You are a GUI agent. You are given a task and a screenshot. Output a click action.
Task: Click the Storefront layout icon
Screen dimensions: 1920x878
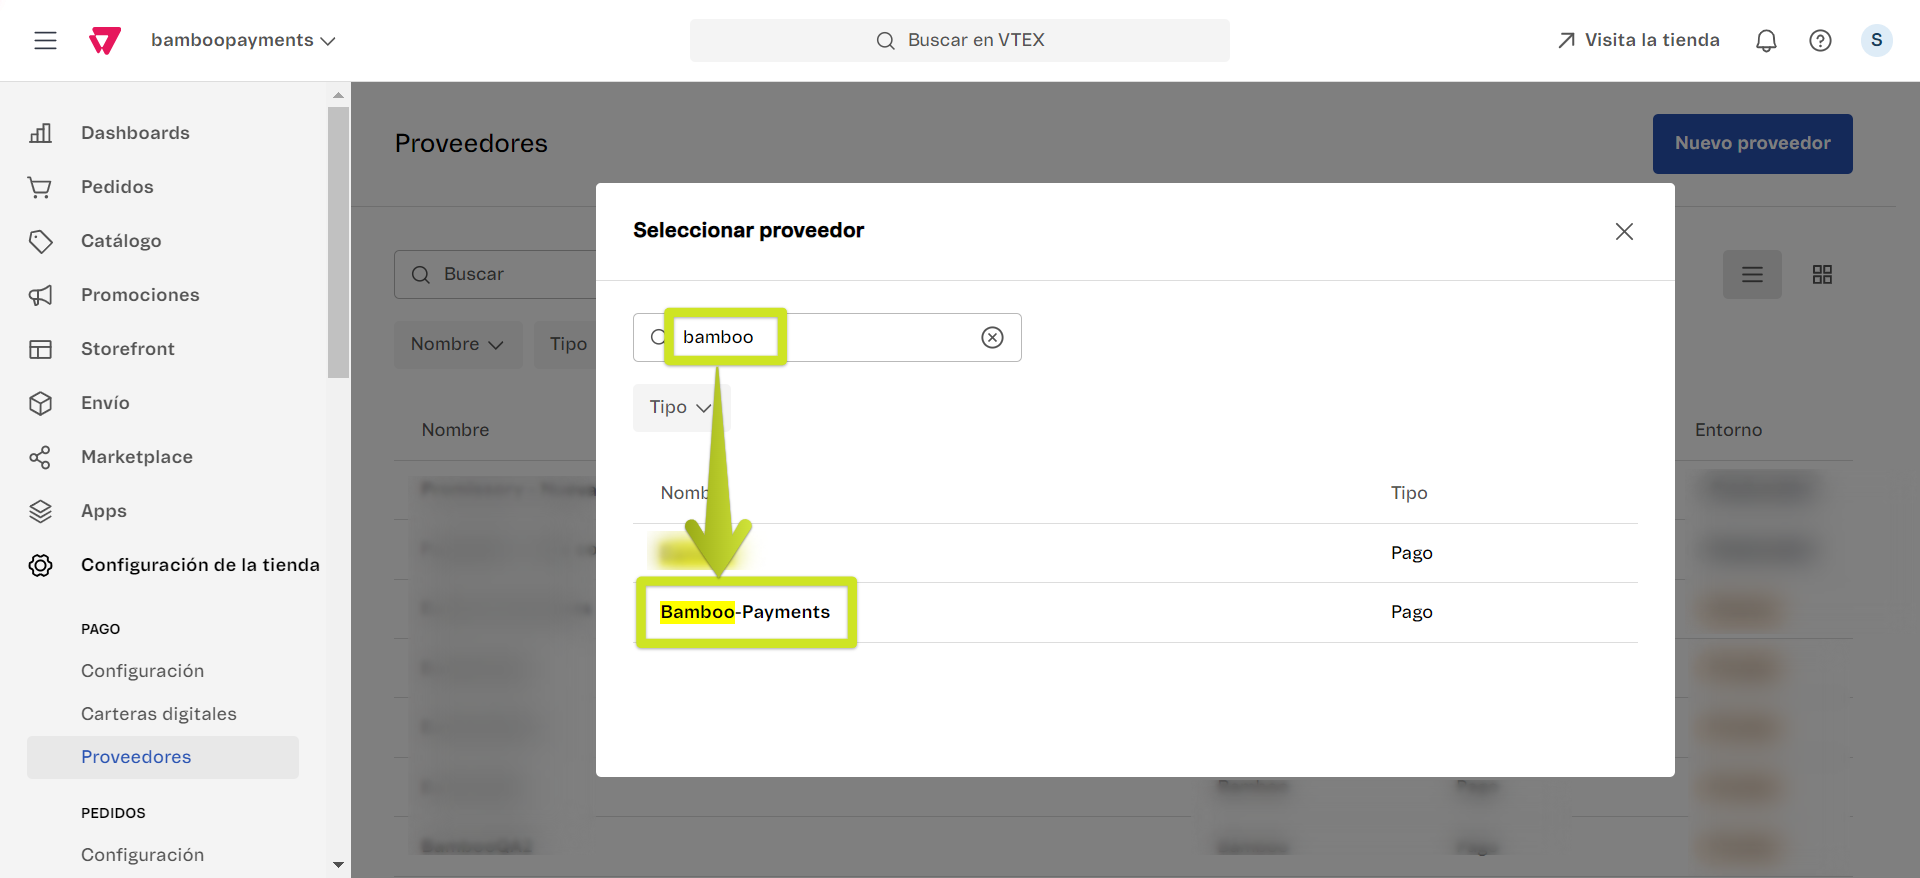pos(40,349)
